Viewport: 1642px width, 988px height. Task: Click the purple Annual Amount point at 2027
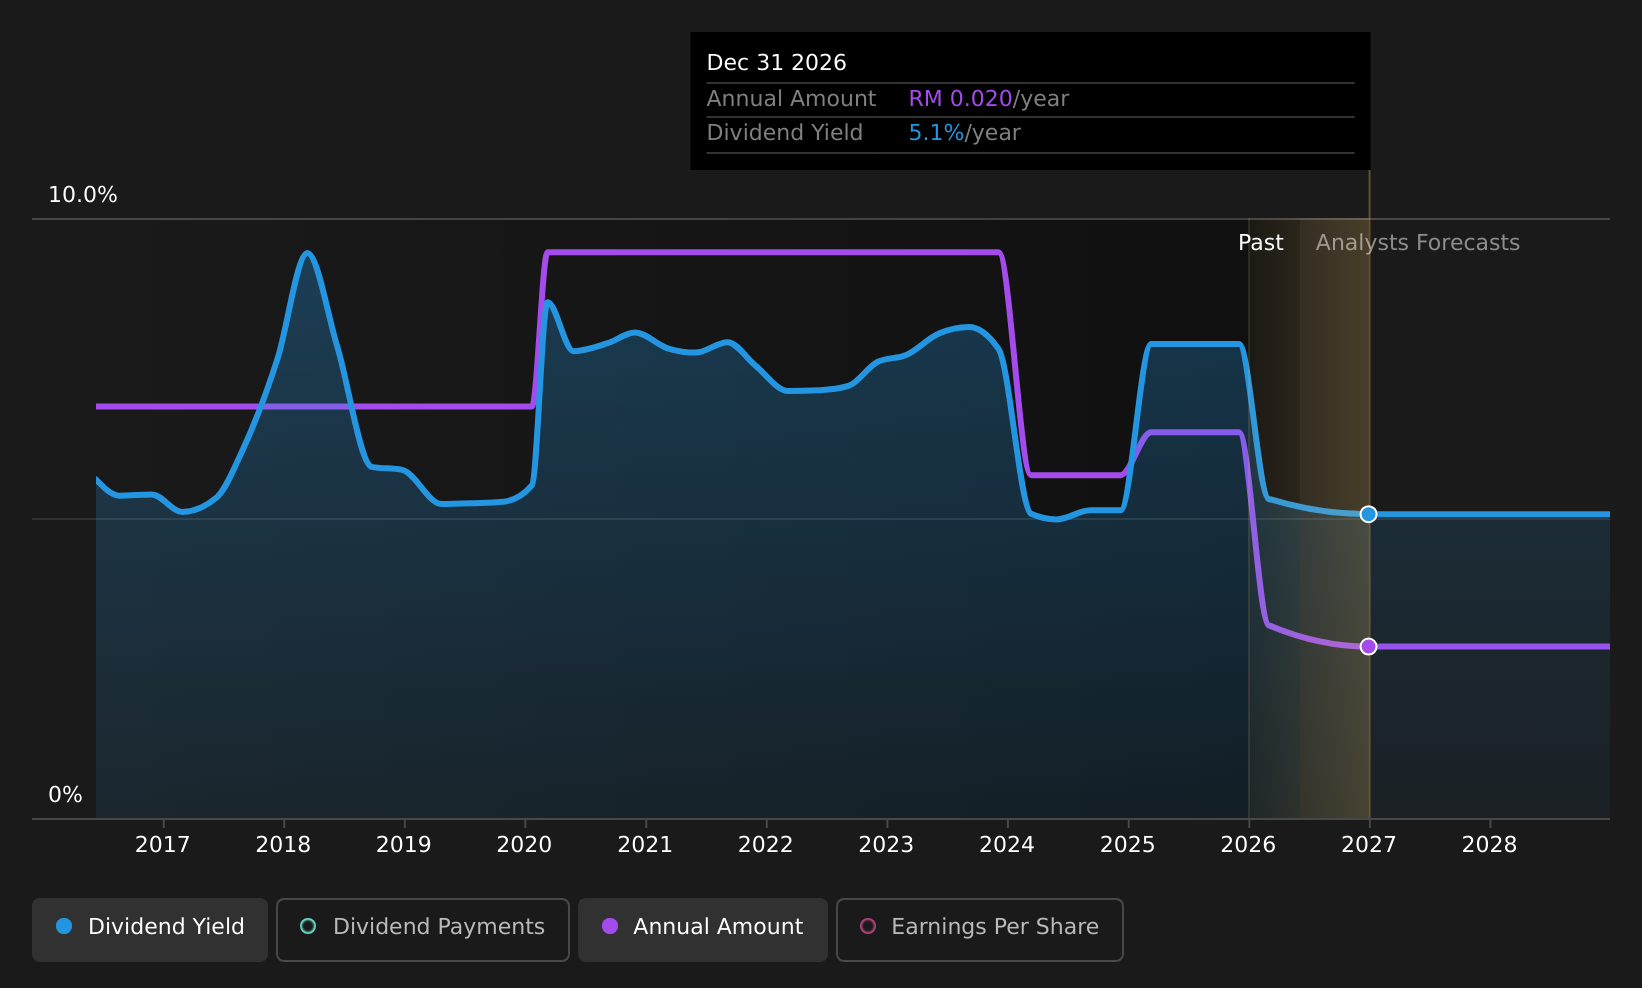[1368, 646]
